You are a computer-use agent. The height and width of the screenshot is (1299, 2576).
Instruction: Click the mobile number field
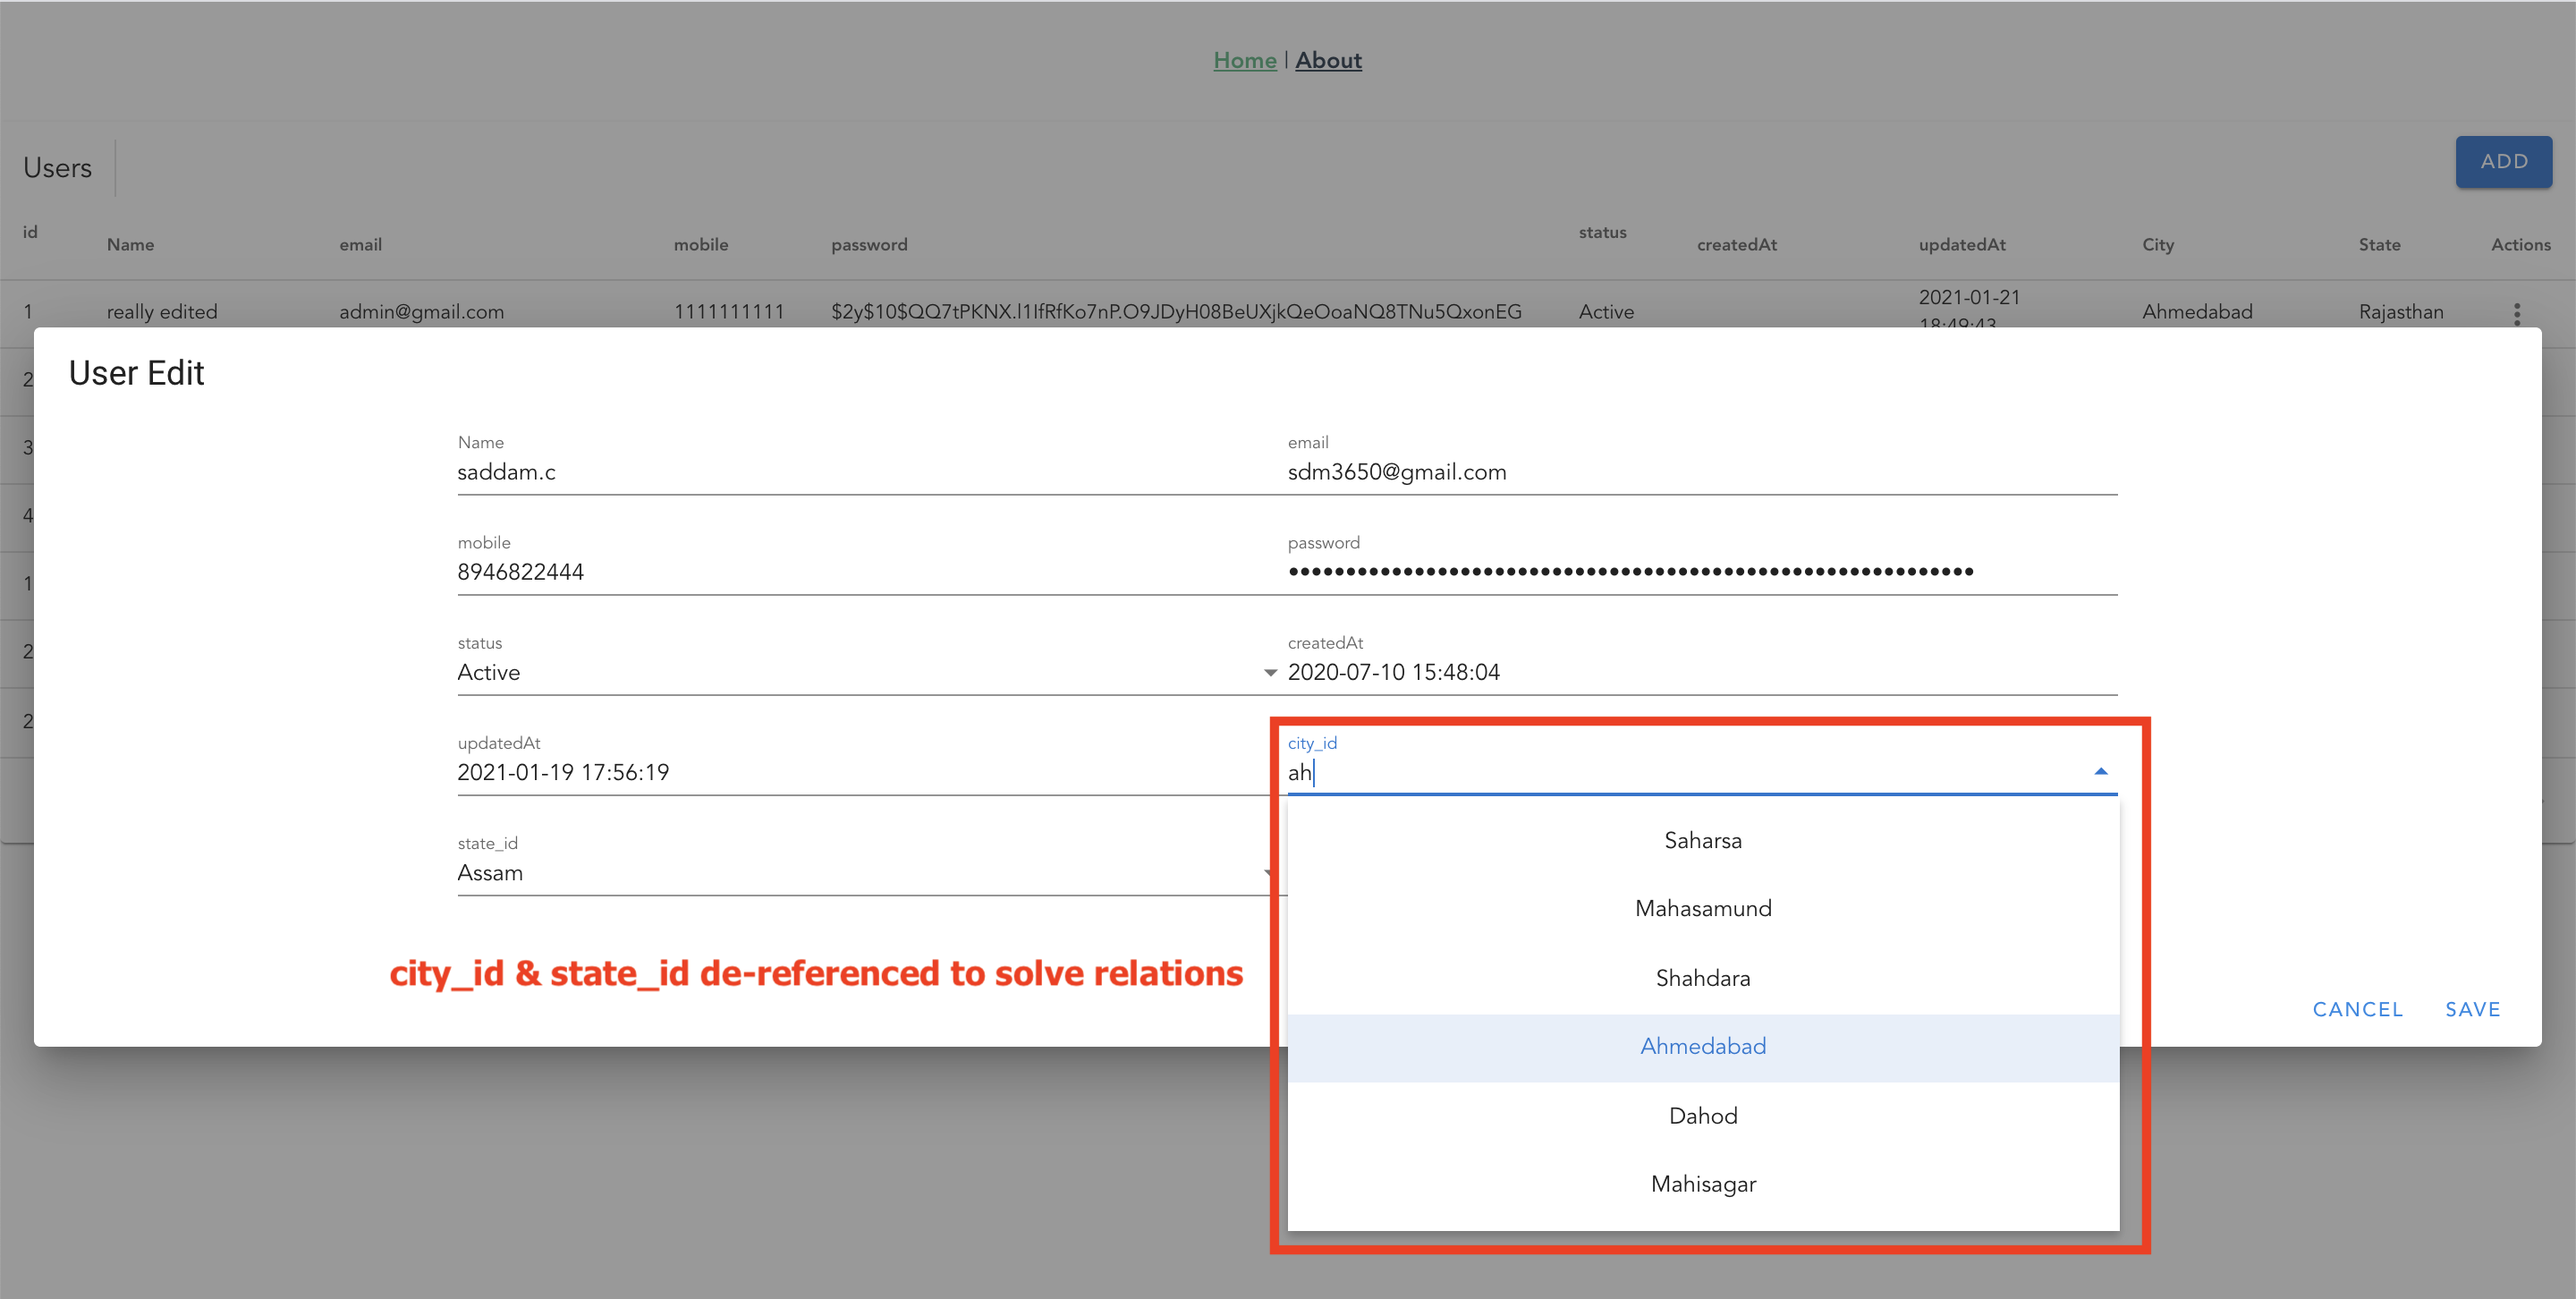(860, 572)
